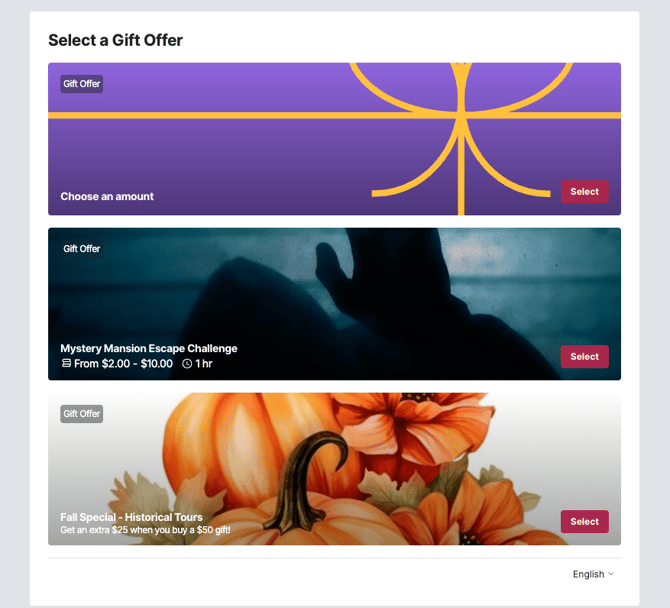The height and width of the screenshot is (608, 670).
Task: Click the clock icon next to 1 hr
Action: coord(187,364)
